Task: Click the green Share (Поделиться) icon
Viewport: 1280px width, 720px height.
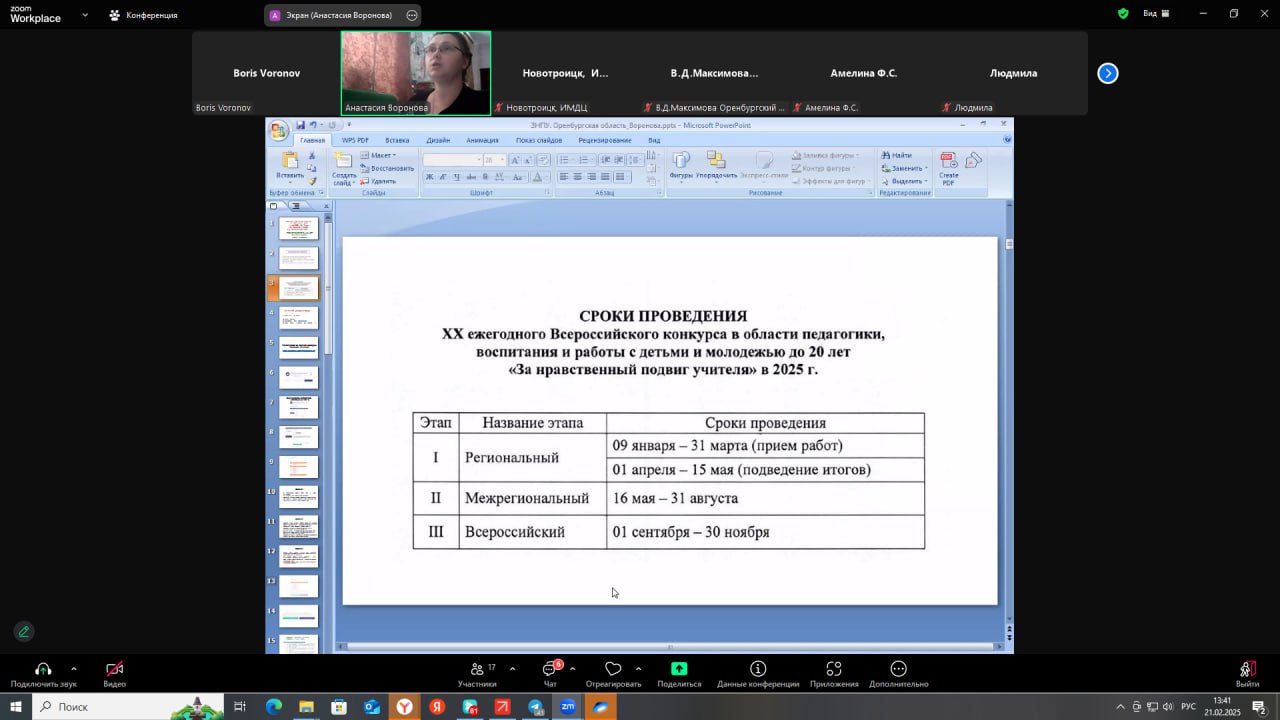Action: click(x=679, y=669)
